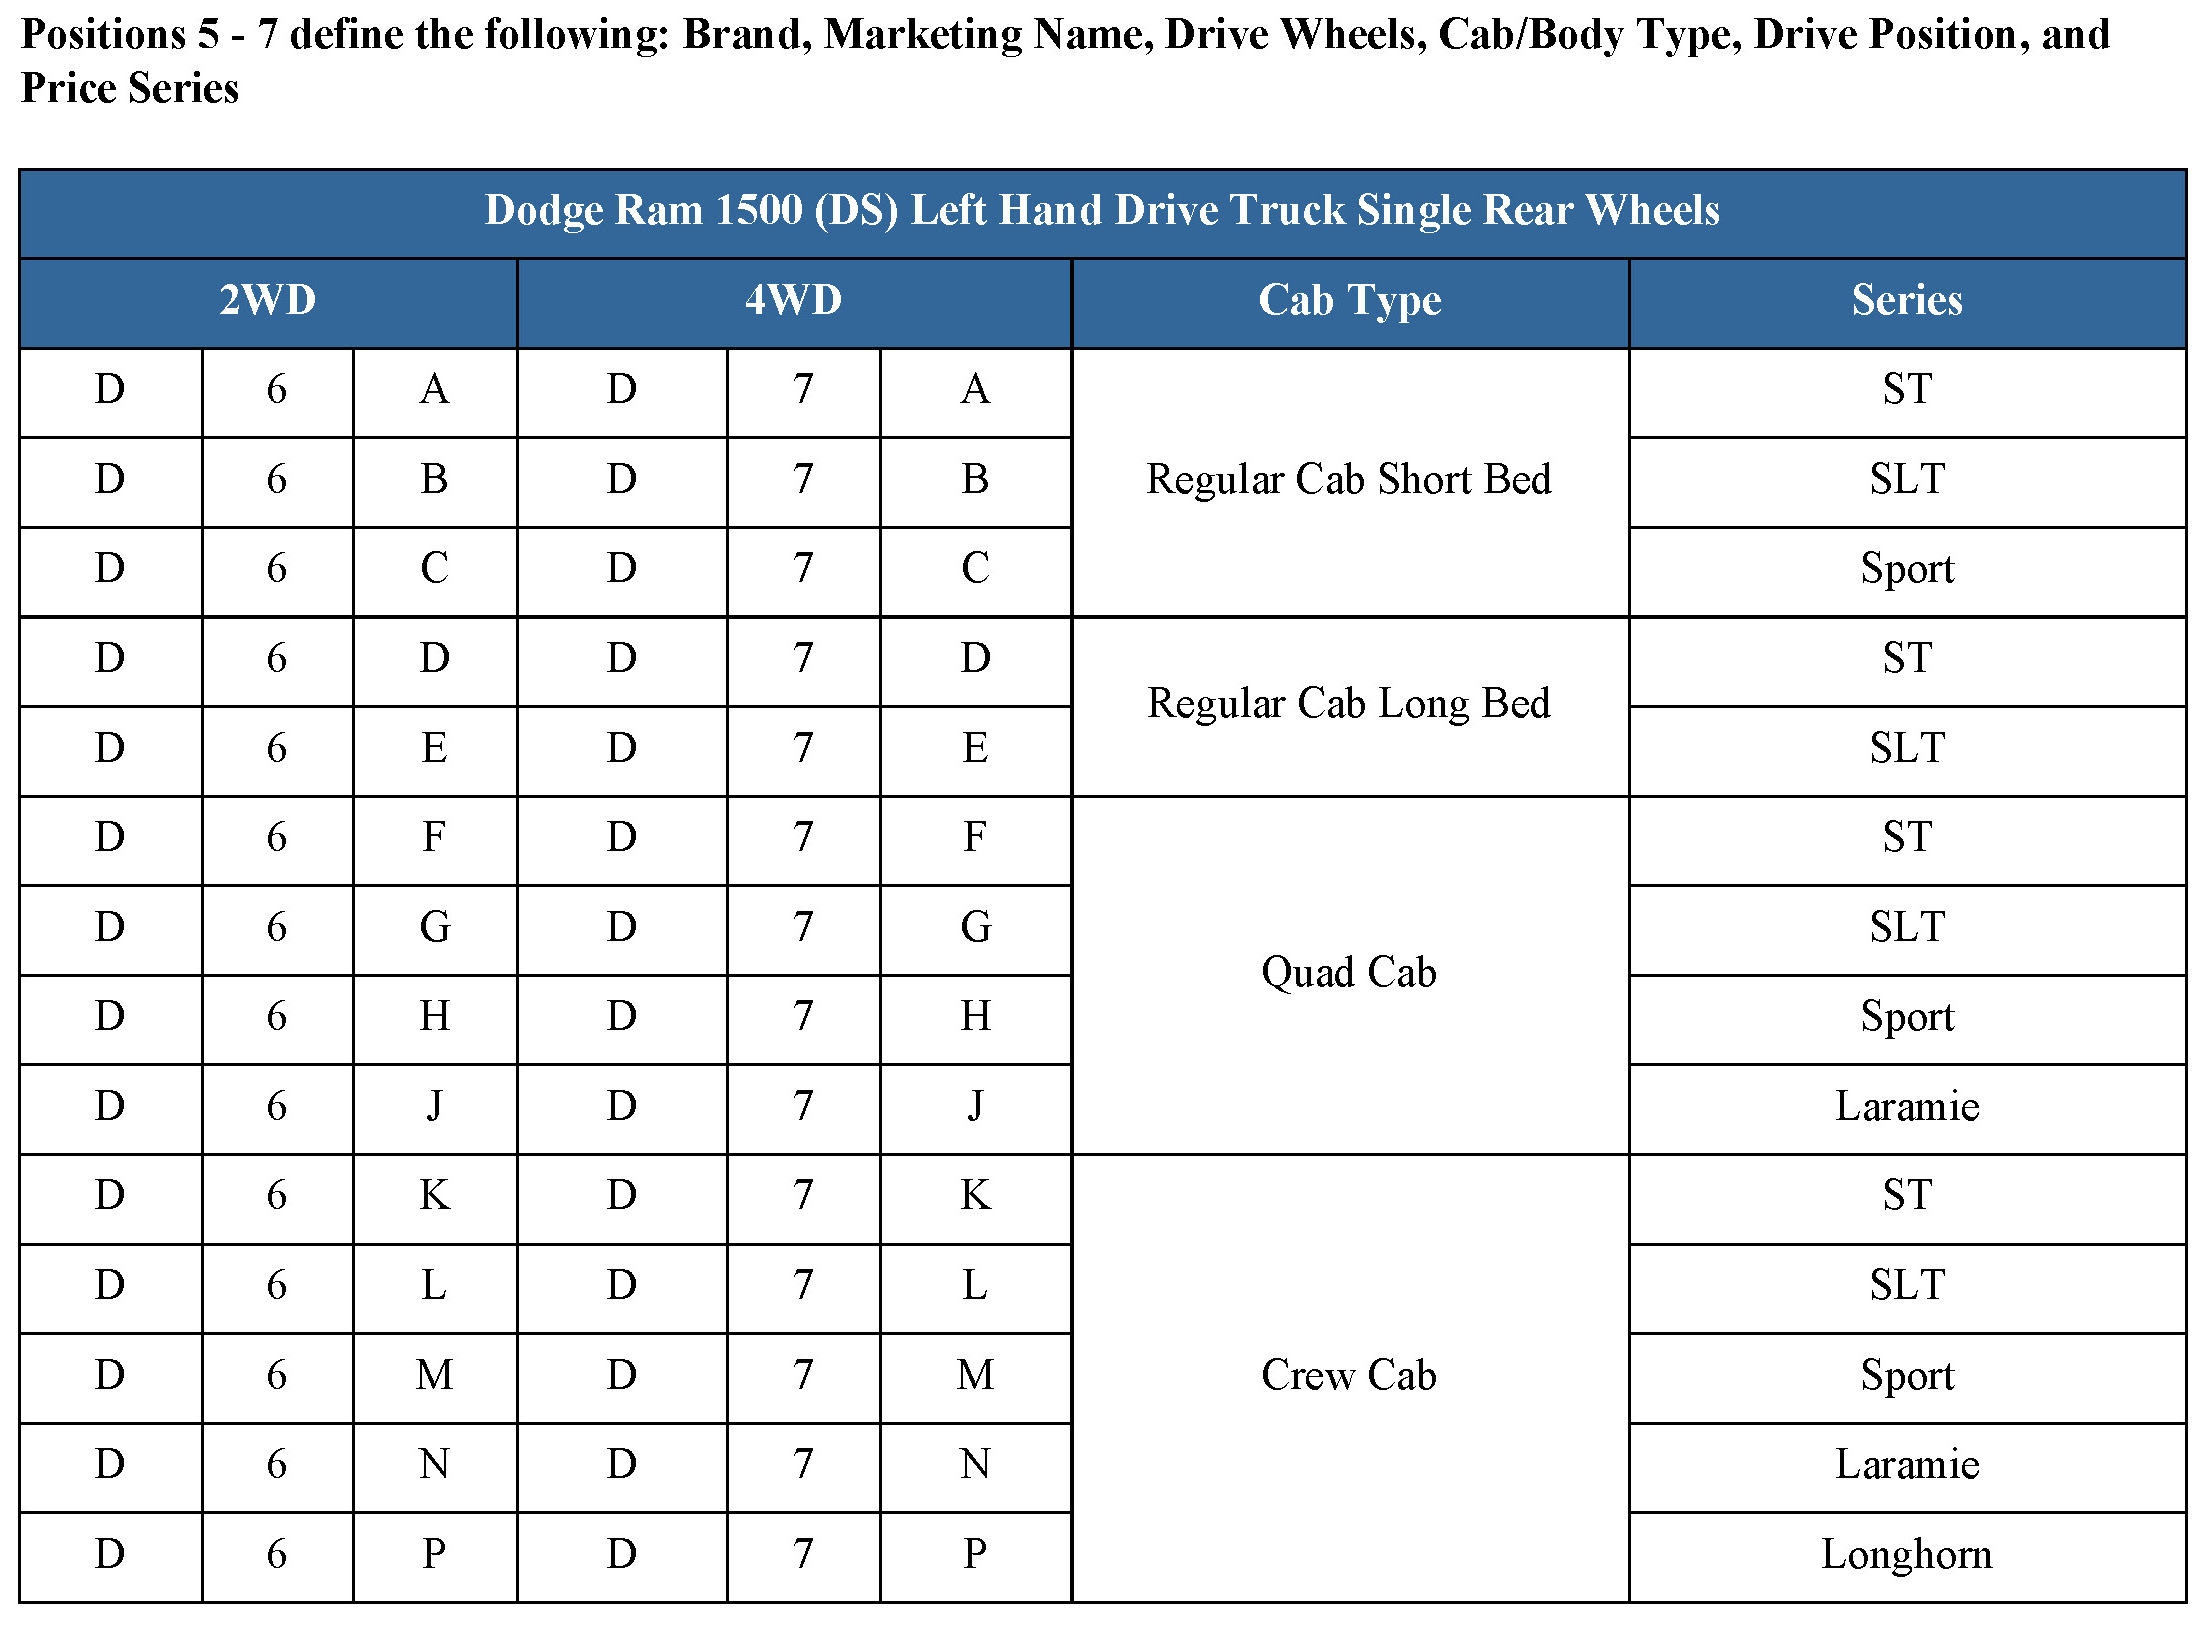Click the letter G in the 2WD columns
2208x1628 pixels.
click(433, 928)
